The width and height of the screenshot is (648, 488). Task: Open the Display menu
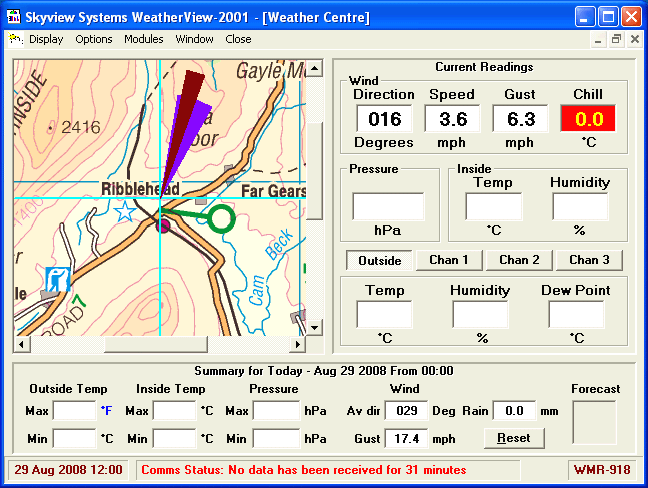coord(46,39)
